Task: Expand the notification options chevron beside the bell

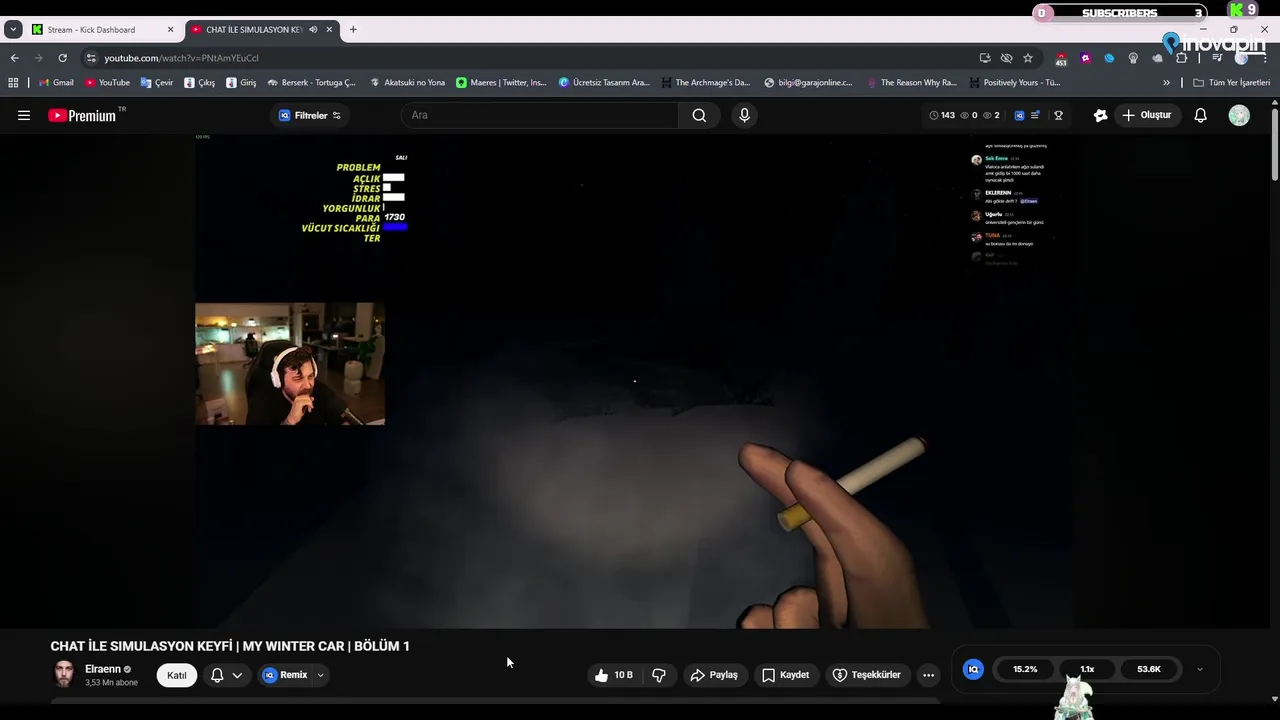Action: tap(237, 675)
